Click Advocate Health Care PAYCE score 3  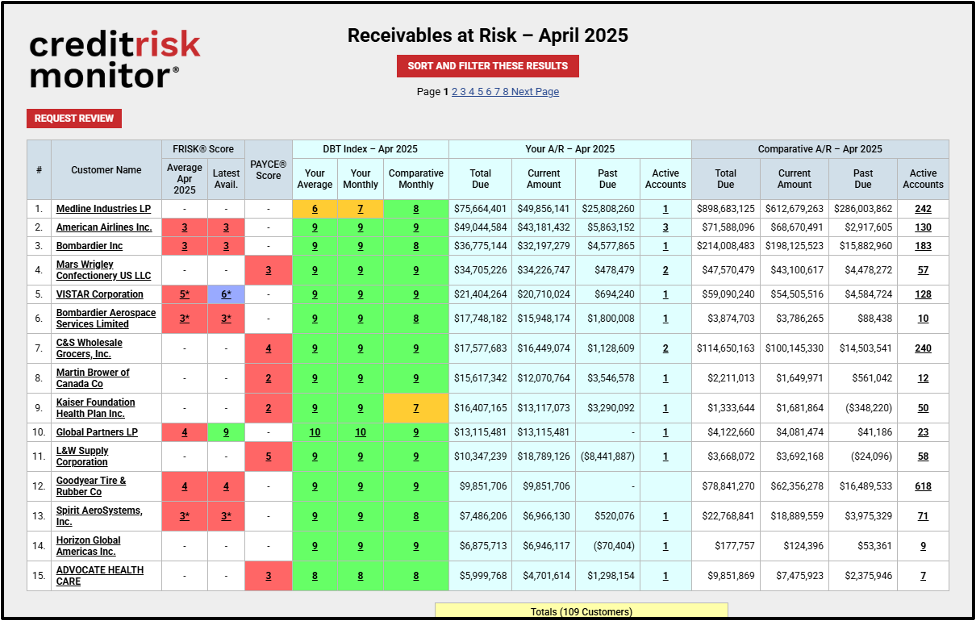tap(268, 576)
